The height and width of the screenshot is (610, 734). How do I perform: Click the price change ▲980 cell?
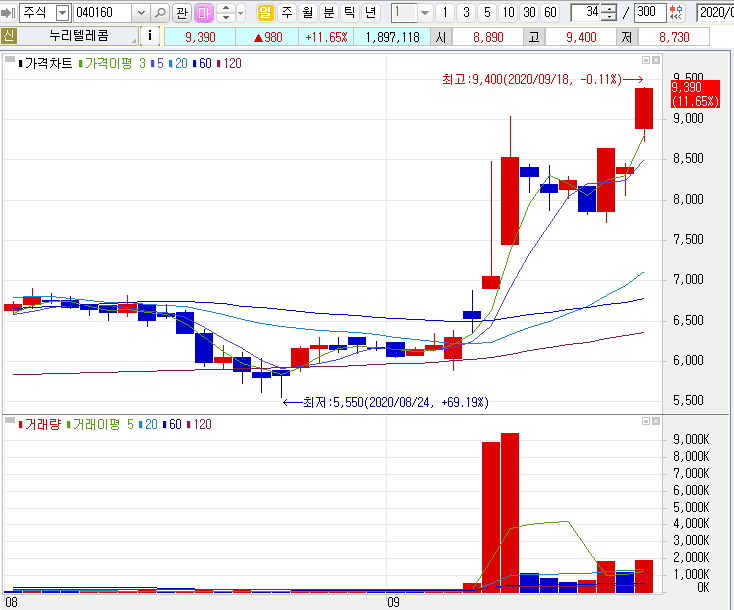[x=267, y=37]
